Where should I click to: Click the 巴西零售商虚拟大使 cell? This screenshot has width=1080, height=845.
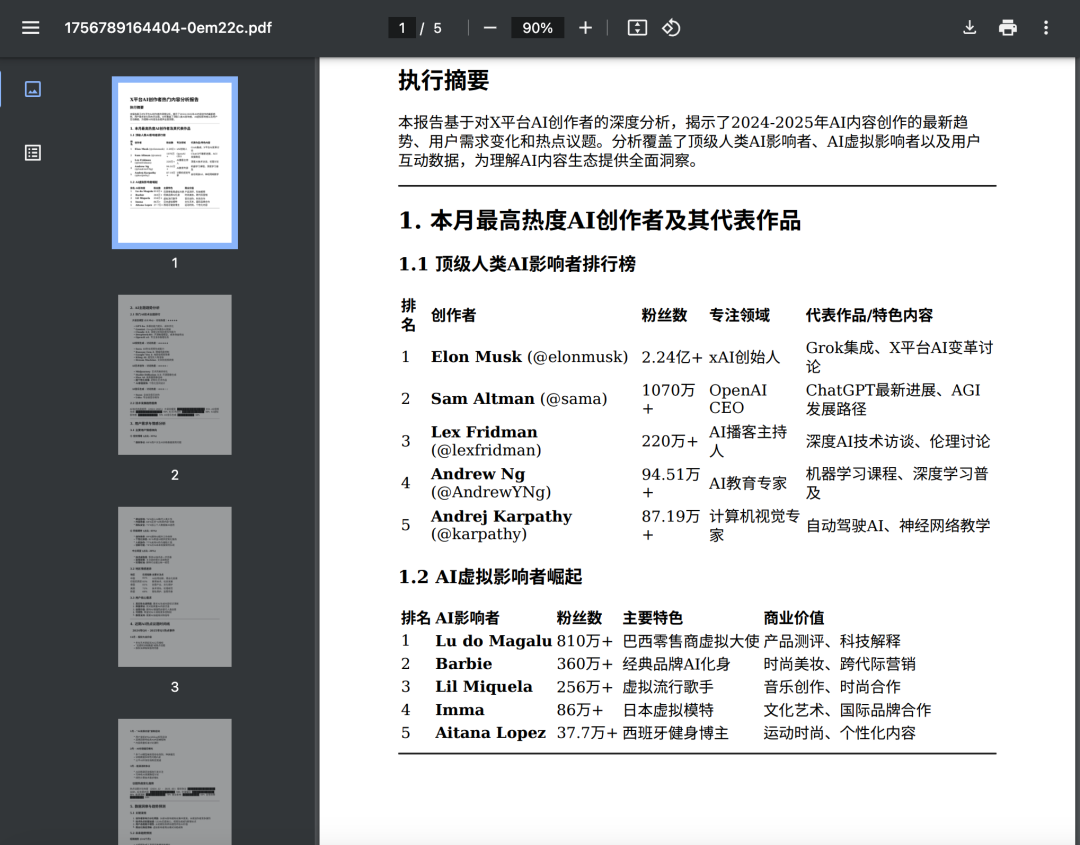tap(691, 641)
